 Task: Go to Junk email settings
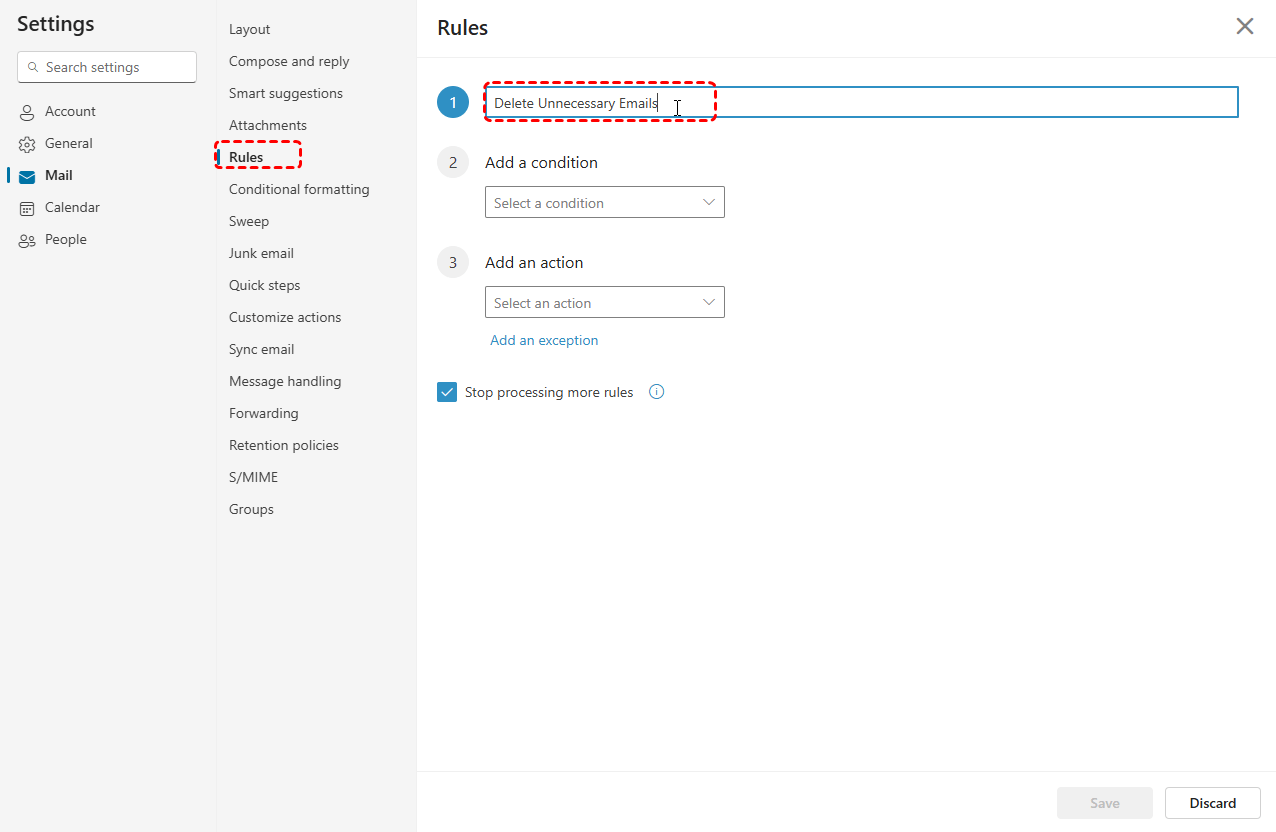click(261, 253)
